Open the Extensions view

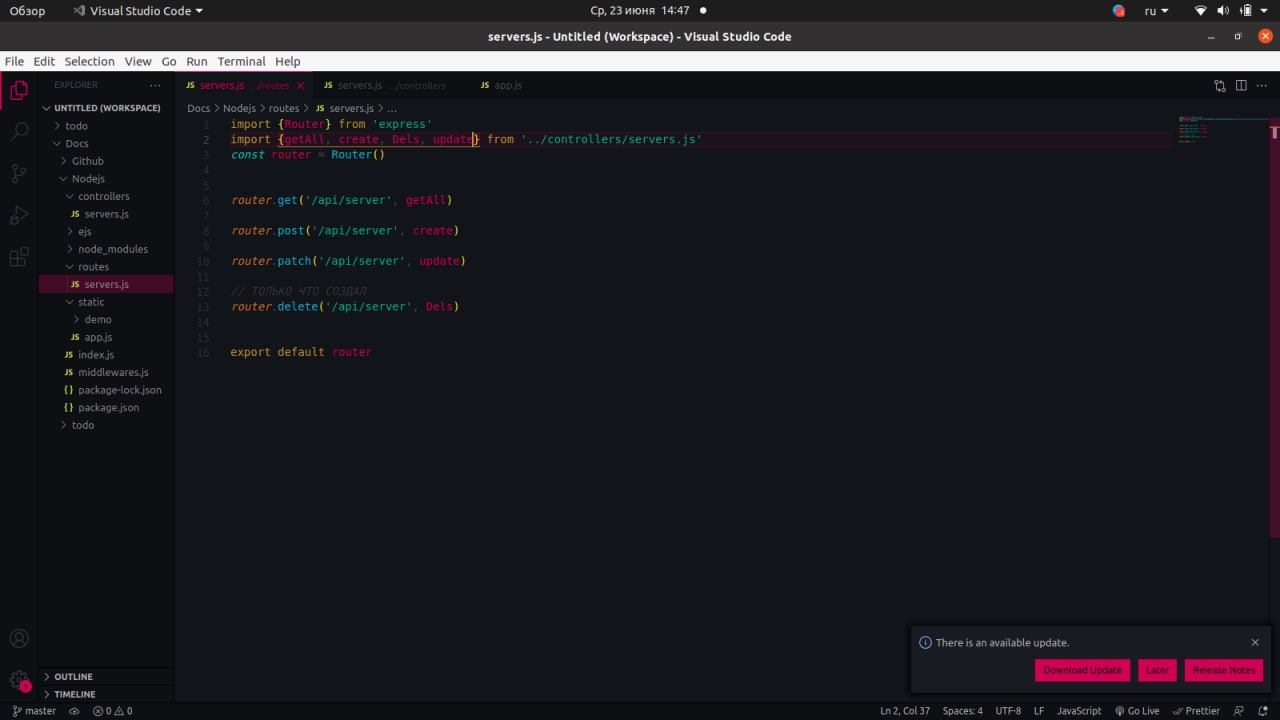point(19,258)
